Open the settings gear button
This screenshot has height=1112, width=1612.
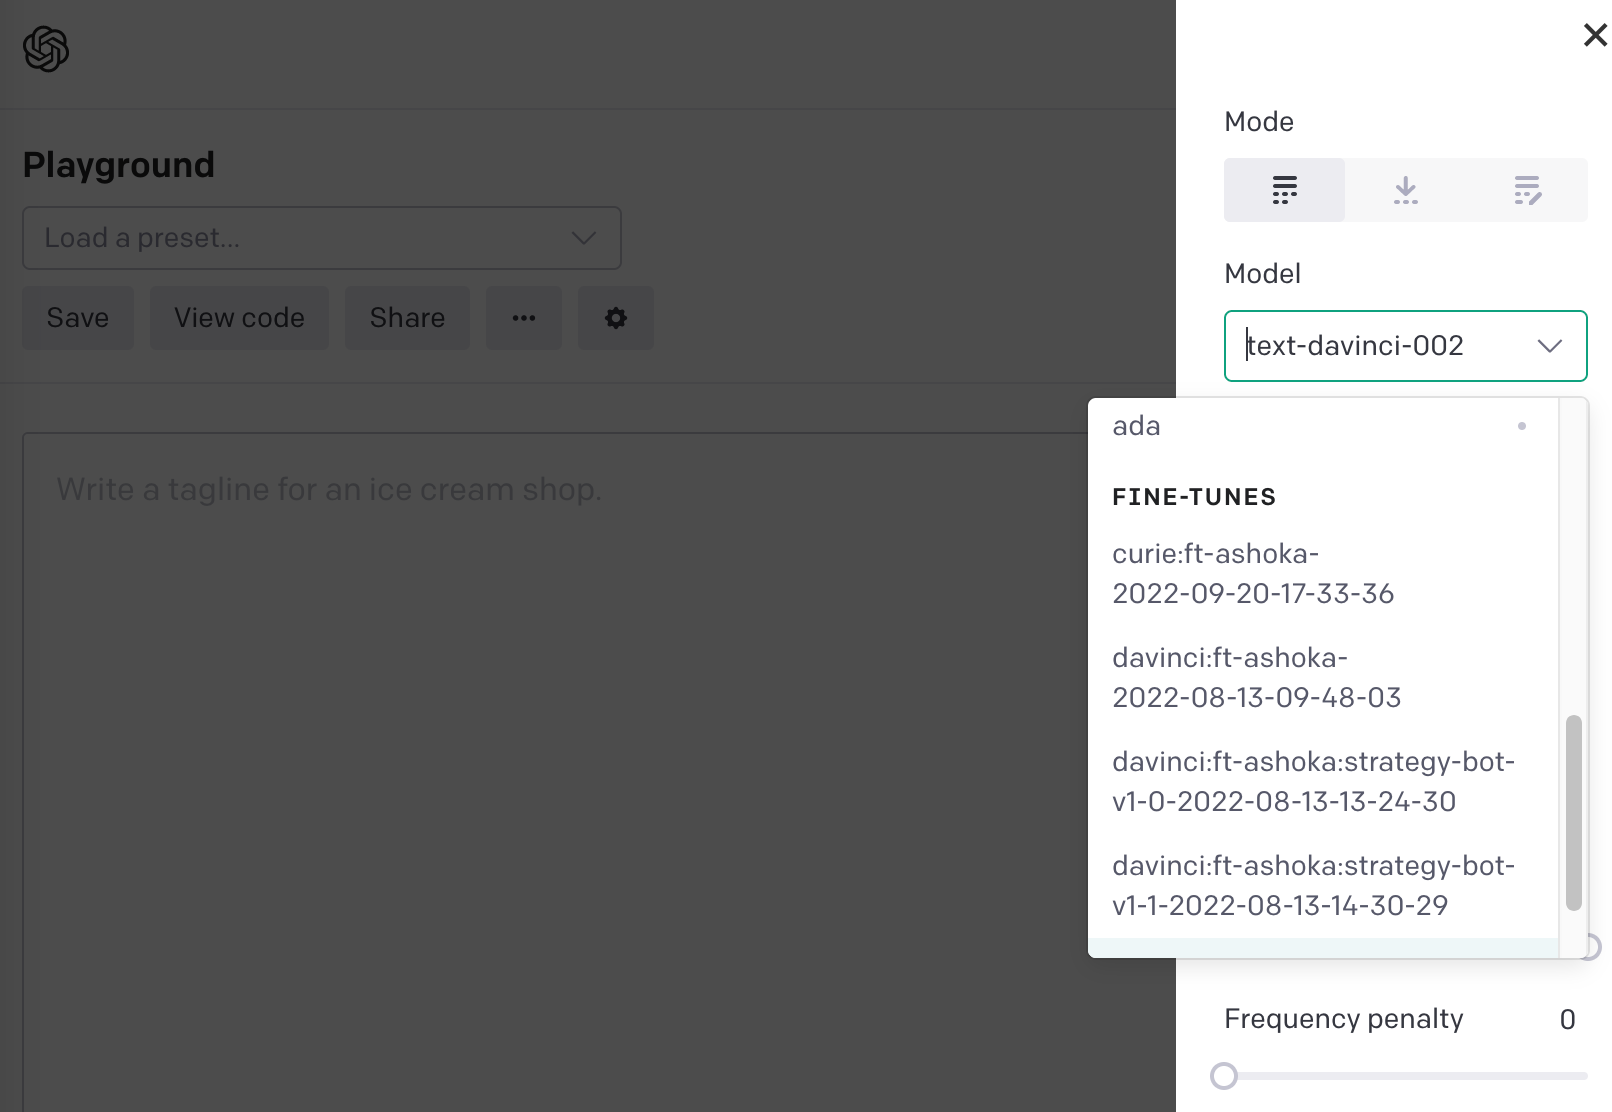(616, 318)
